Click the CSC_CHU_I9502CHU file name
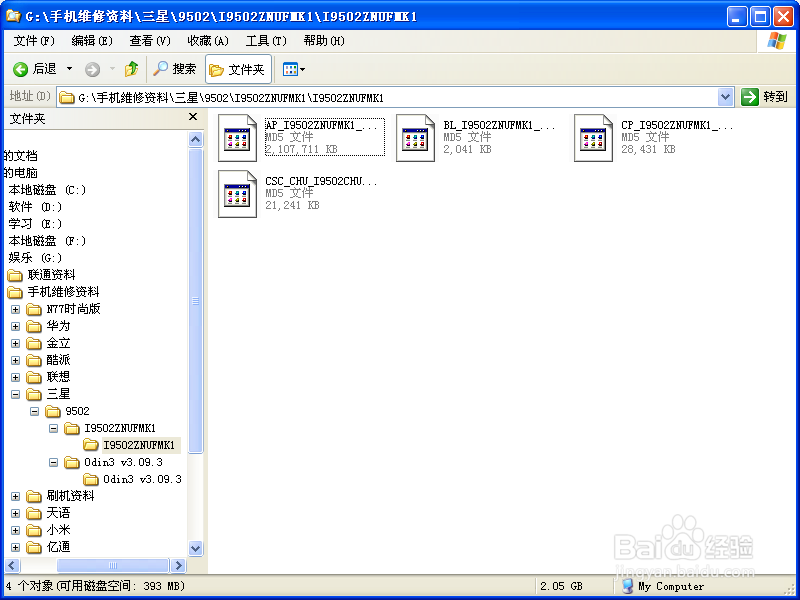Image resolution: width=800 pixels, height=600 pixels. (x=321, y=182)
